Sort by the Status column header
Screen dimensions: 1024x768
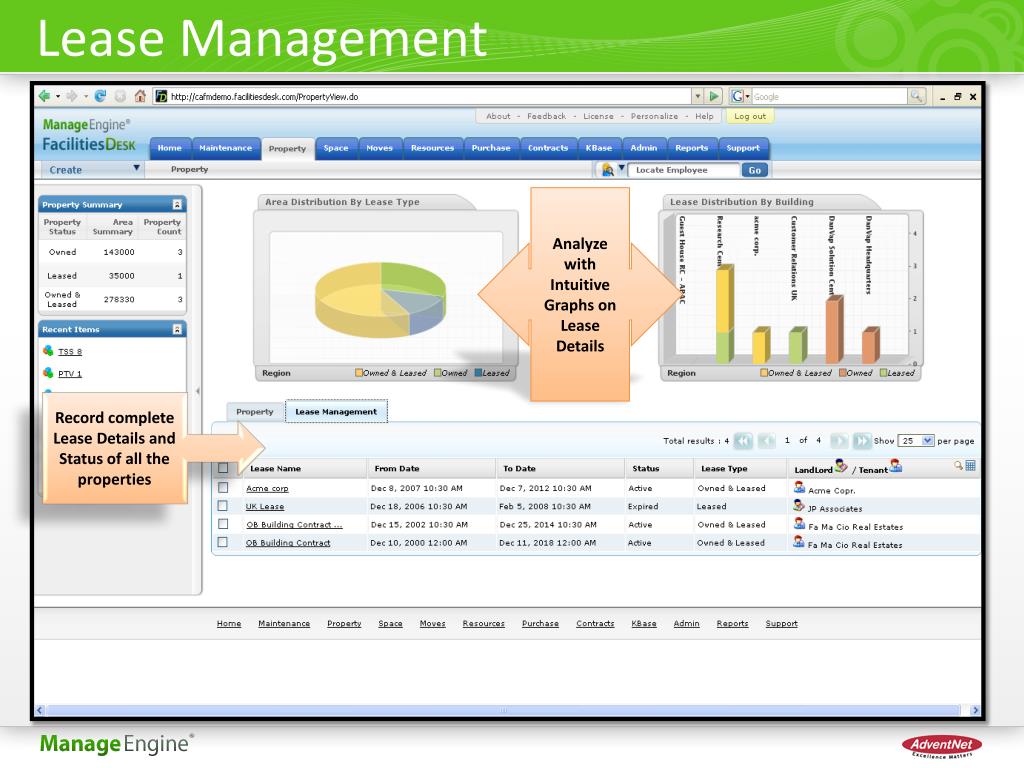645,468
